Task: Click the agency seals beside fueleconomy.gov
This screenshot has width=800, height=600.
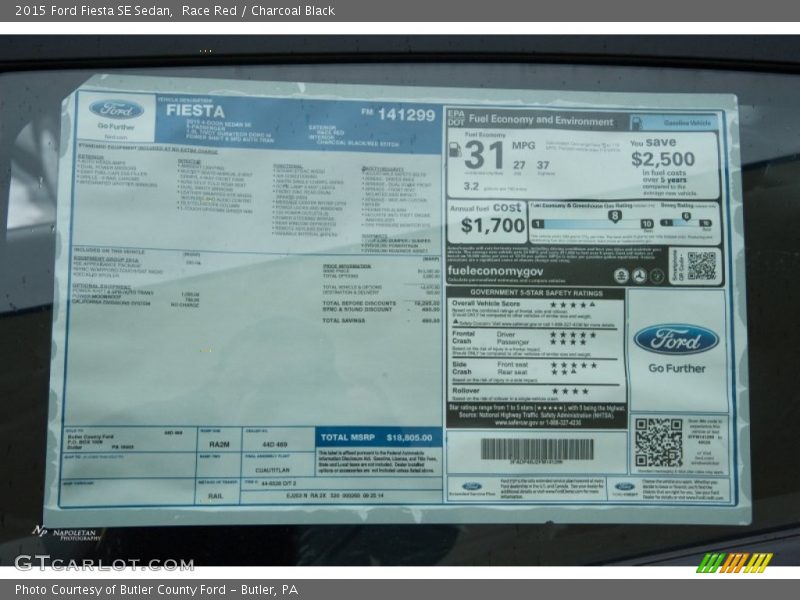Action: point(639,276)
